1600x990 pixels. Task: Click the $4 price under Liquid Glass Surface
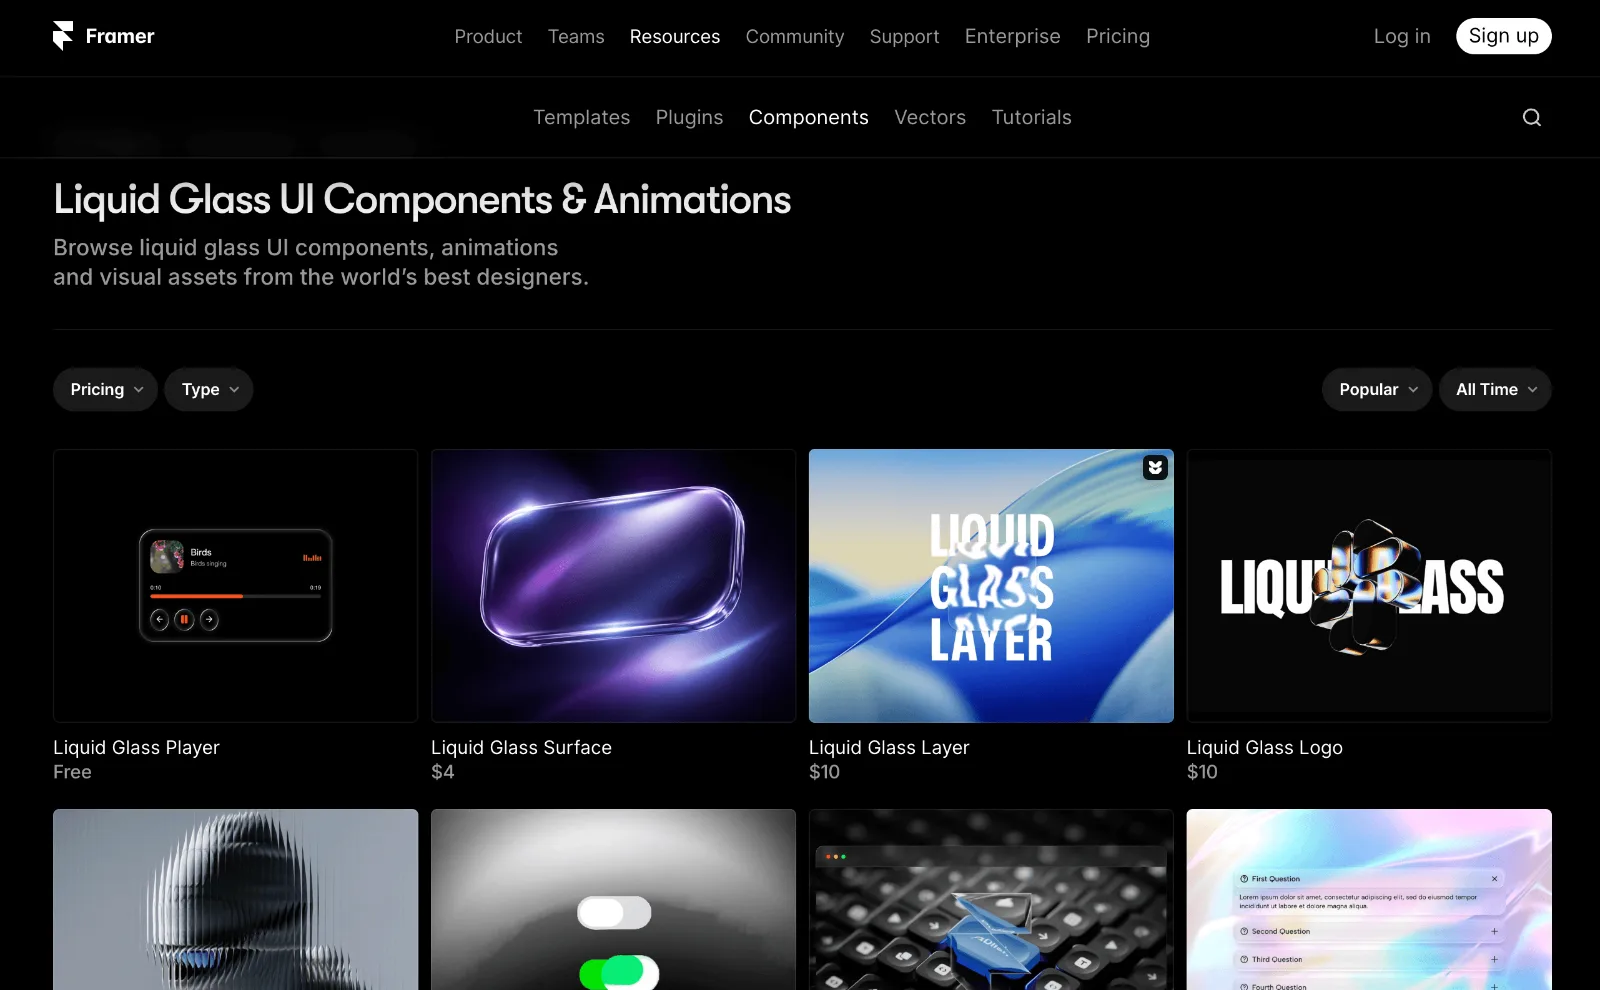(442, 772)
